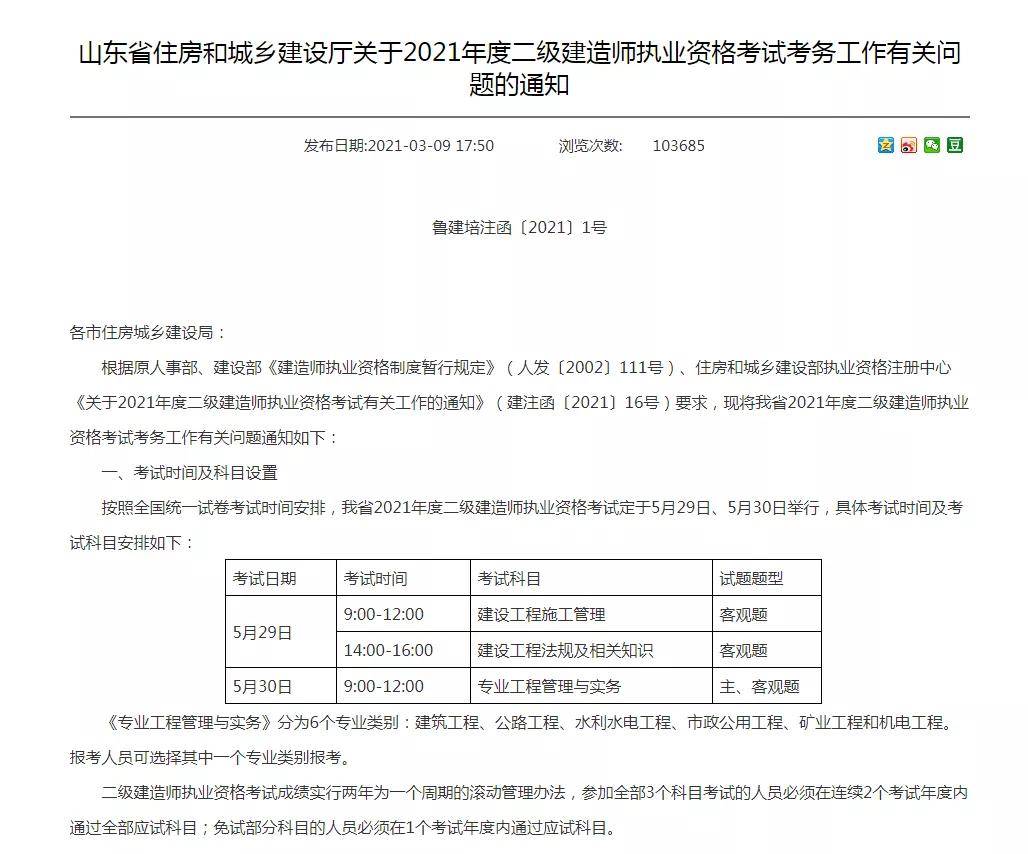The height and width of the screenshot is (854, 1028).
Task: Share the notice to QQ Zone
Action: 886,145
